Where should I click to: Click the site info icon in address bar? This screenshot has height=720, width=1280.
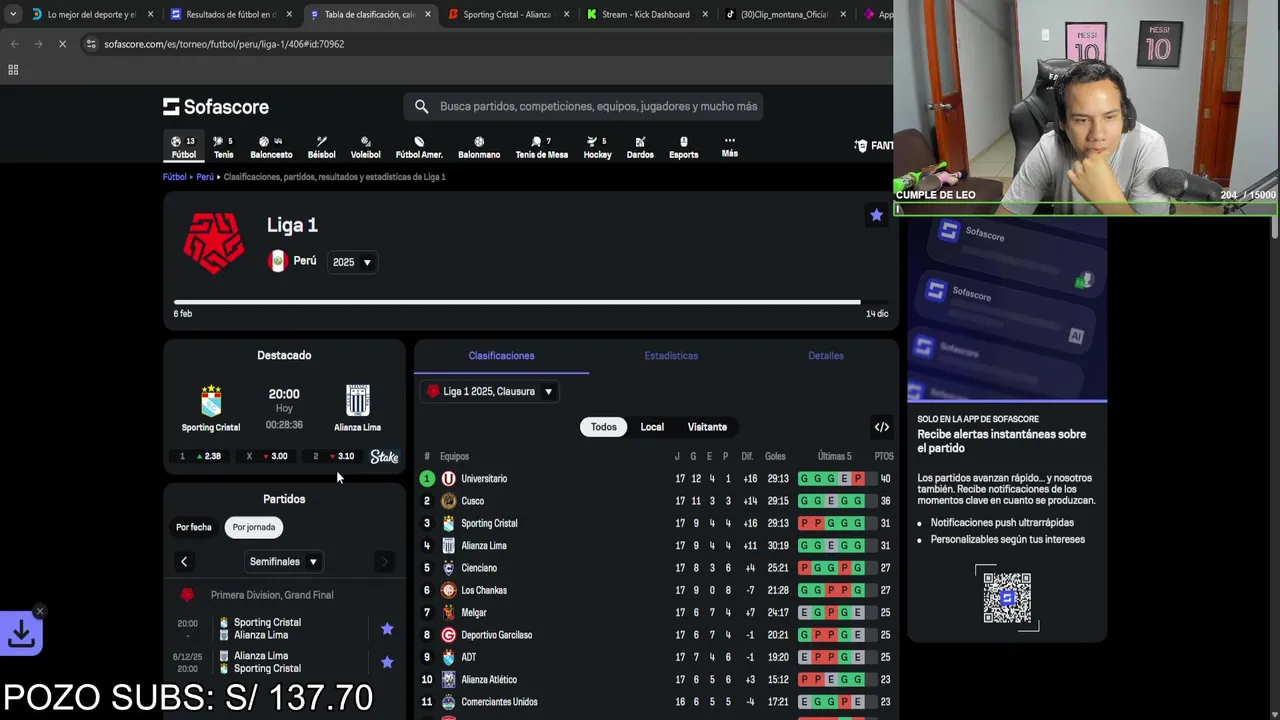(x=91, y=44)
